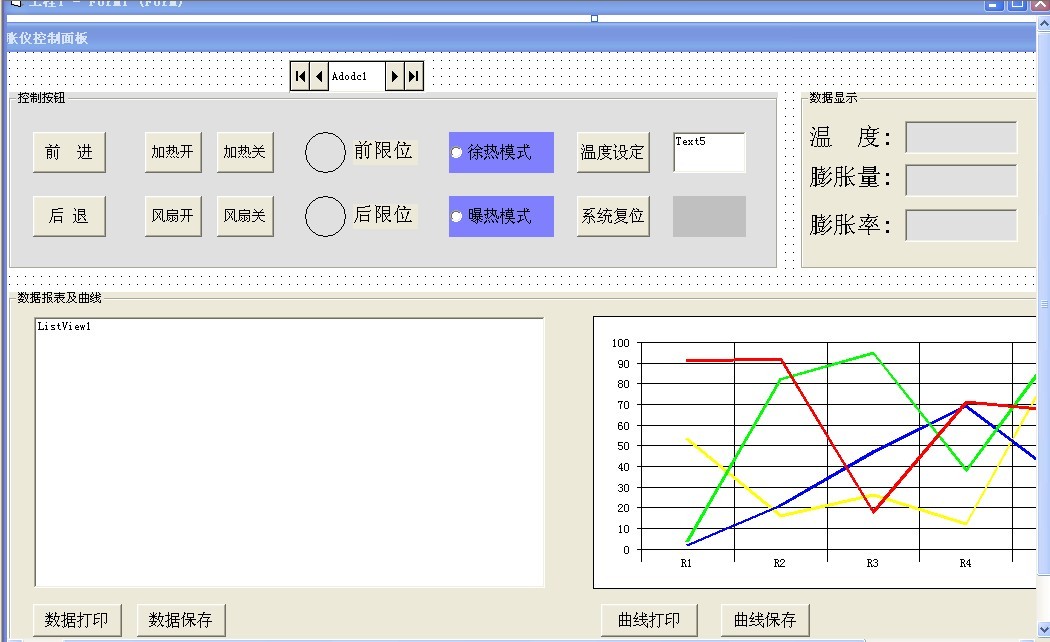The height and width of the screenshot is (642, 1050).
Task: Turn on heating with 加热开
Action: (x=173, y=152)
